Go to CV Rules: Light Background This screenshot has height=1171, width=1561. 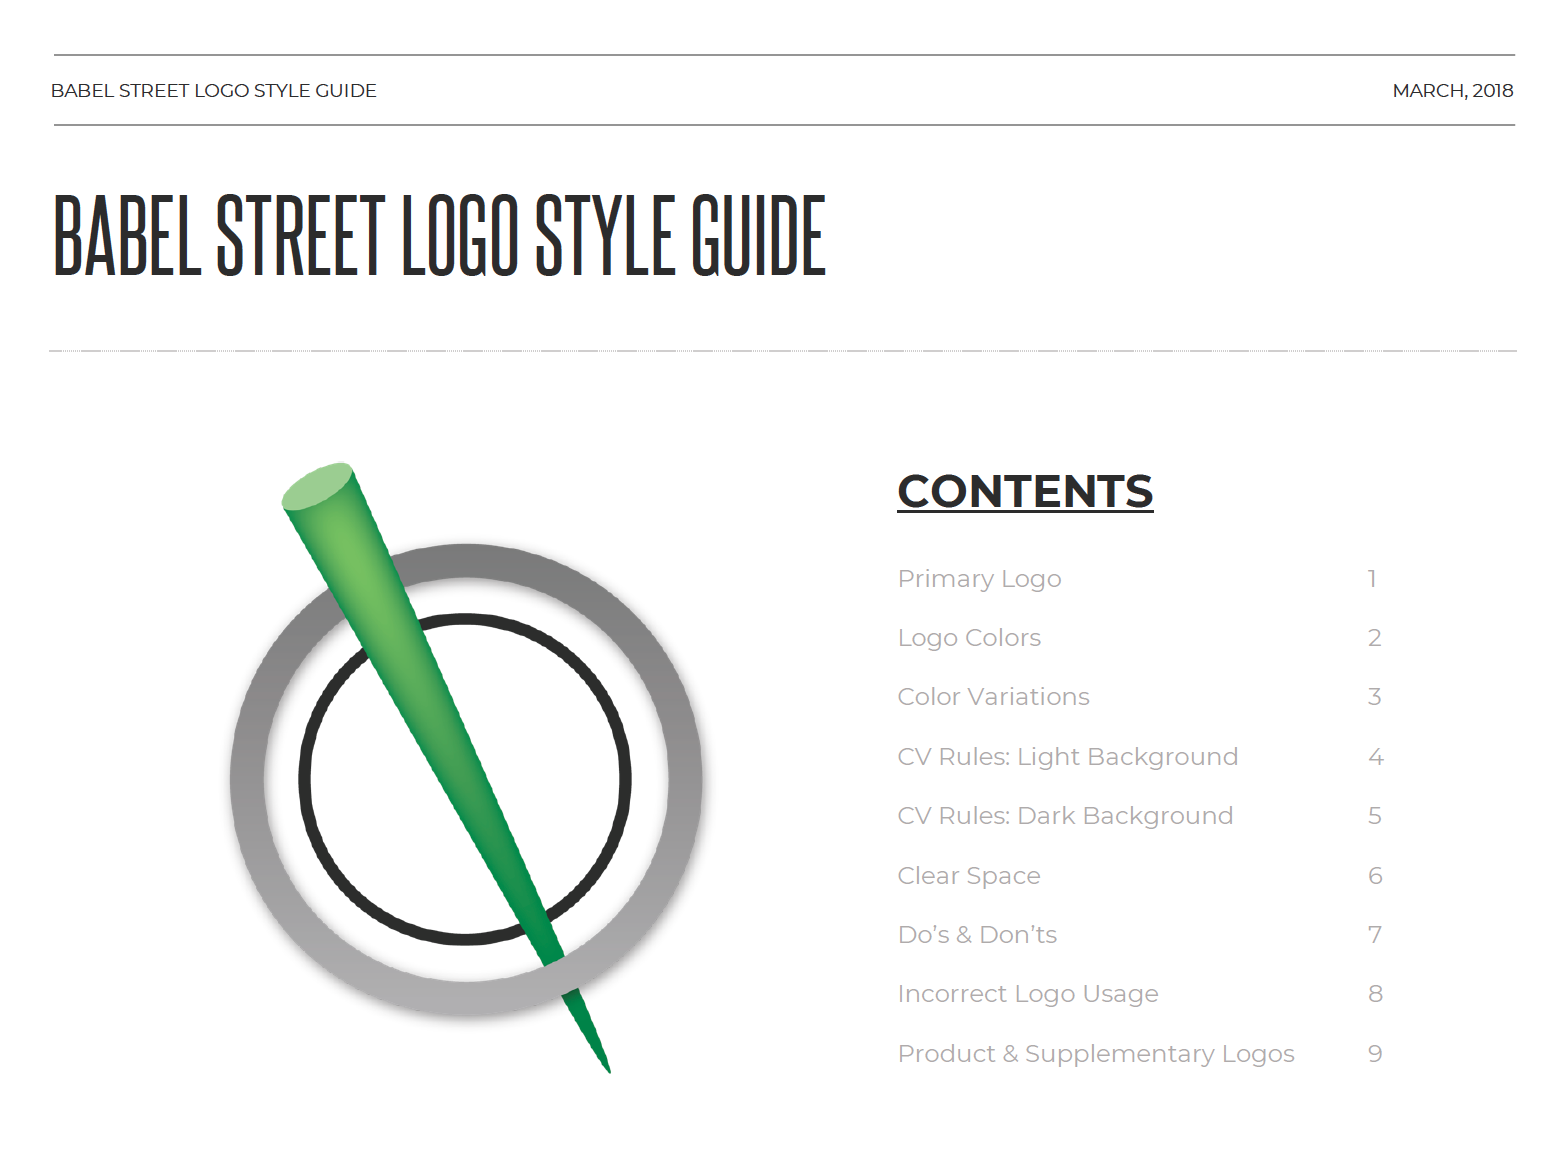[1067, 758]
